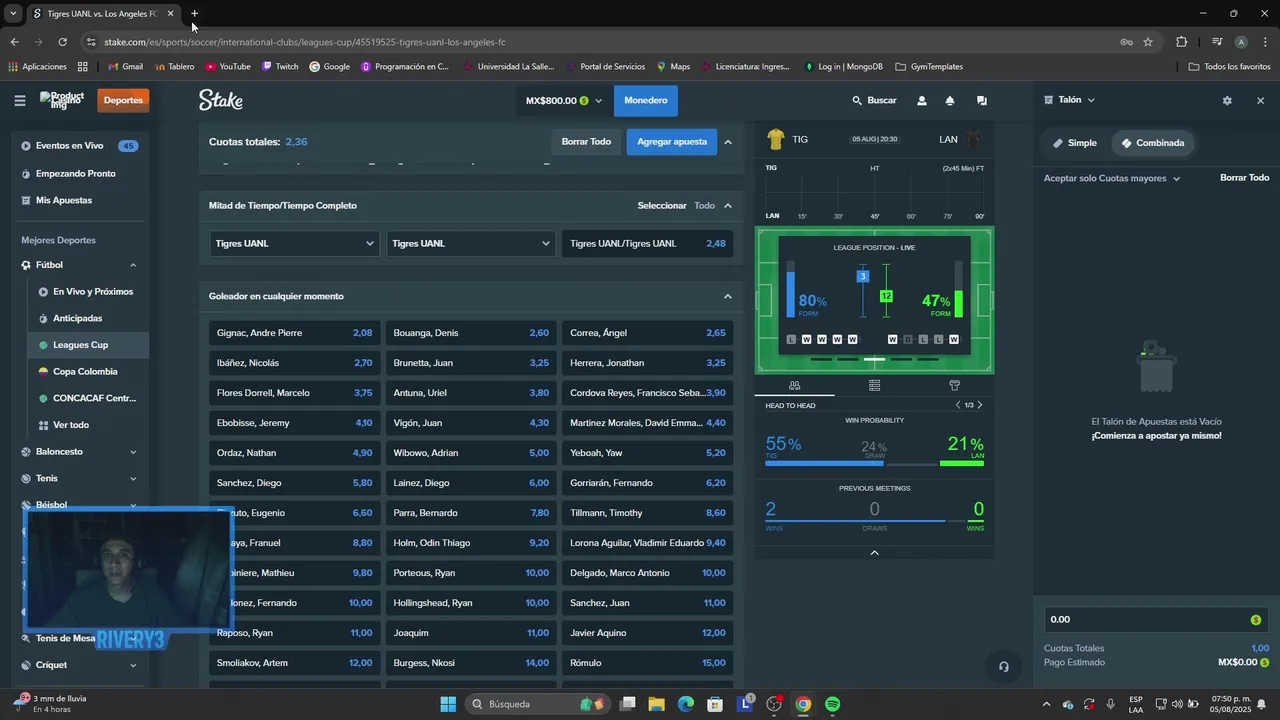
Task: Select Yeboah, Yaw 5,20 odds
Action: [x=647, y=453]
